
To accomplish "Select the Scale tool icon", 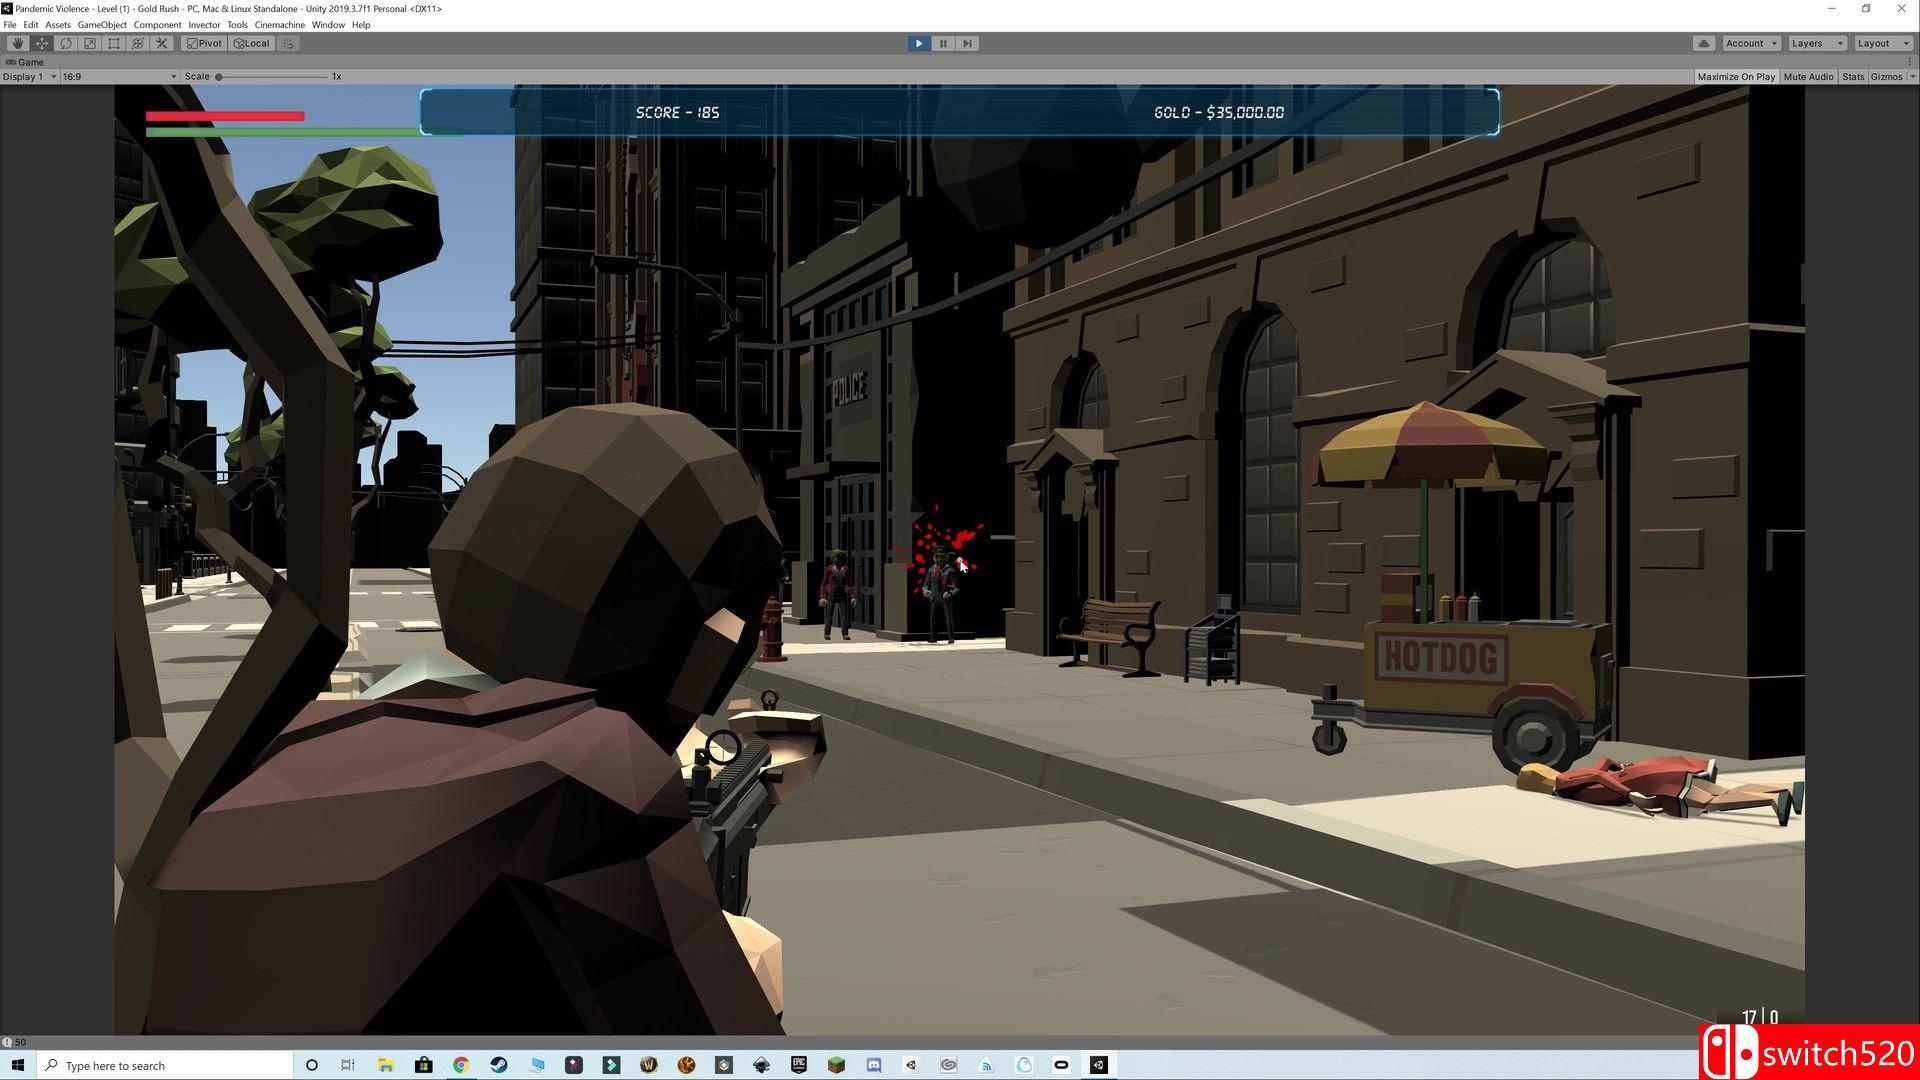I will tap(90, 43).
